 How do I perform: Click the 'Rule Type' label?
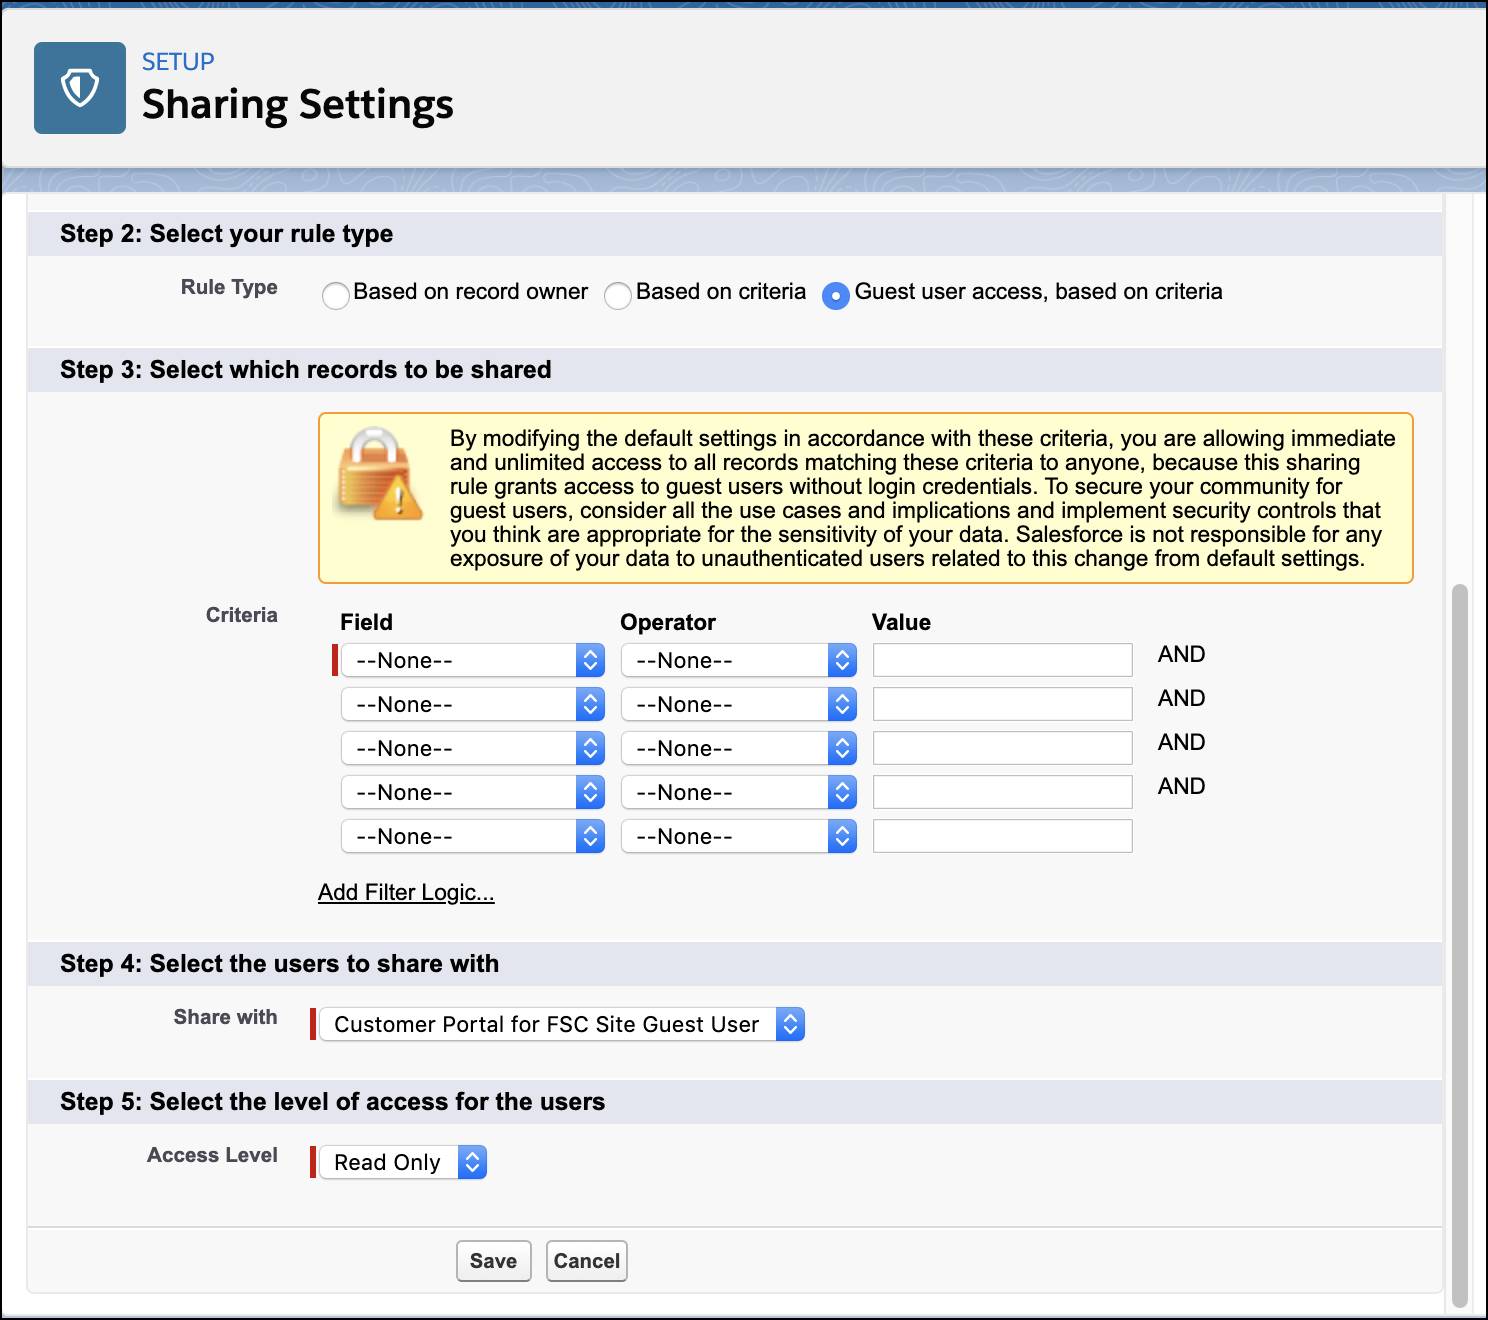229,287
